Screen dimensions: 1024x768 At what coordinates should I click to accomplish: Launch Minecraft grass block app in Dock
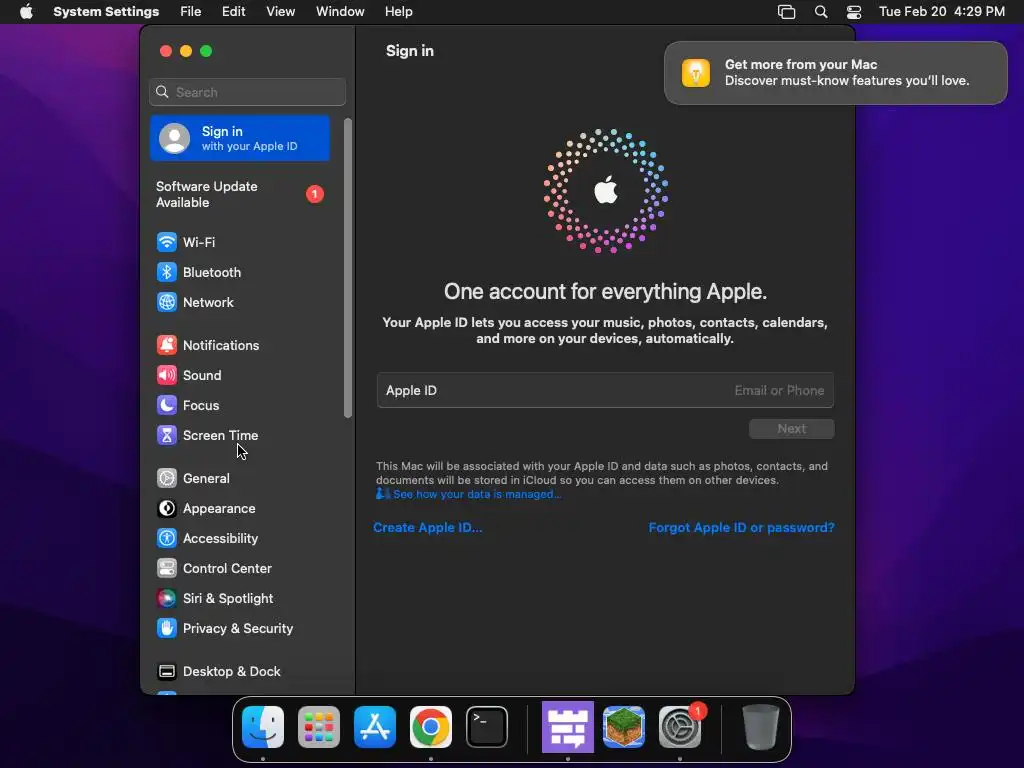(x=624, y=727)
